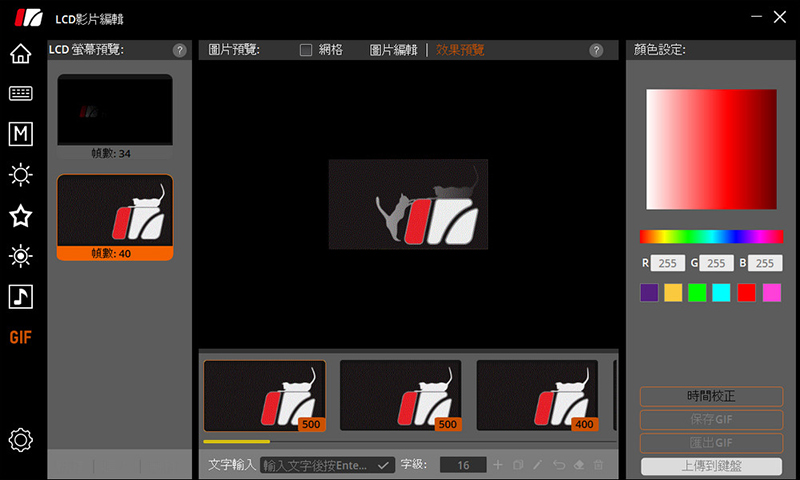Select second frame thumbnail labeled 500
The height and width of the screenshot is (480, 800).
(x=401, y=396)
